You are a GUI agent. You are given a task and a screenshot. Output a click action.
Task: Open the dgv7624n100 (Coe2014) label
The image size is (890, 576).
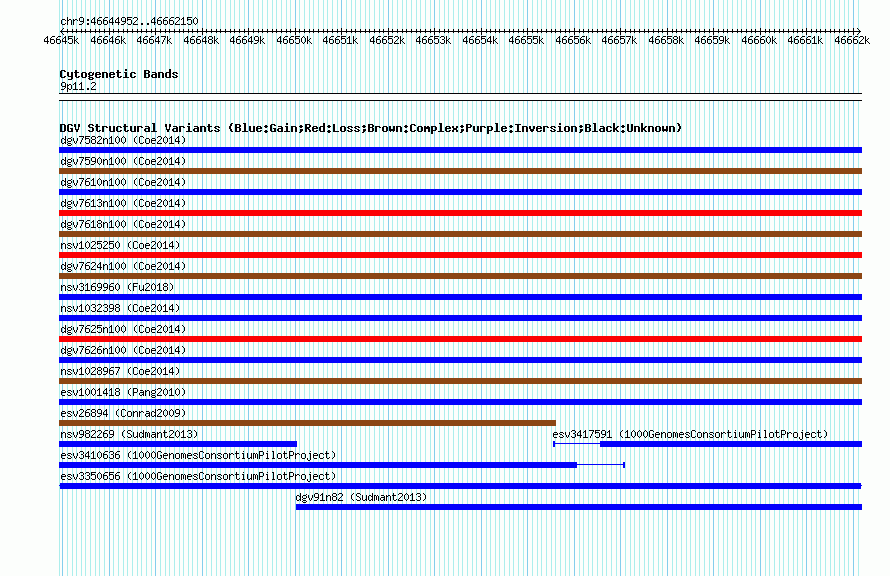pos(123,266)
